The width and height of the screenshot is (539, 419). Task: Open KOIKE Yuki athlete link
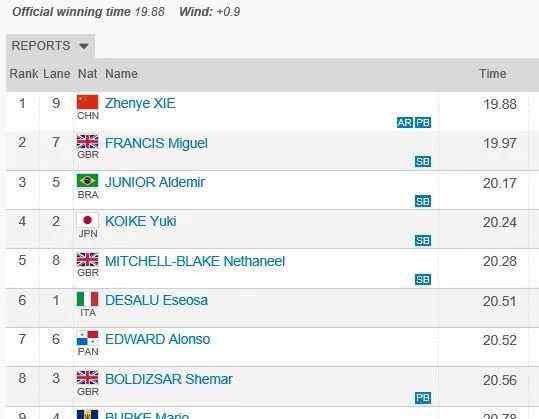click(141, 221)
